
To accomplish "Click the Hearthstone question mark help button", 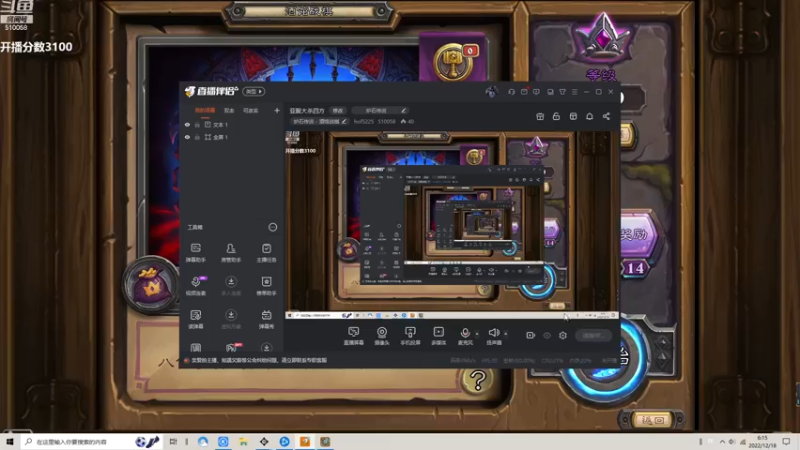I will (x=478, y=380).
